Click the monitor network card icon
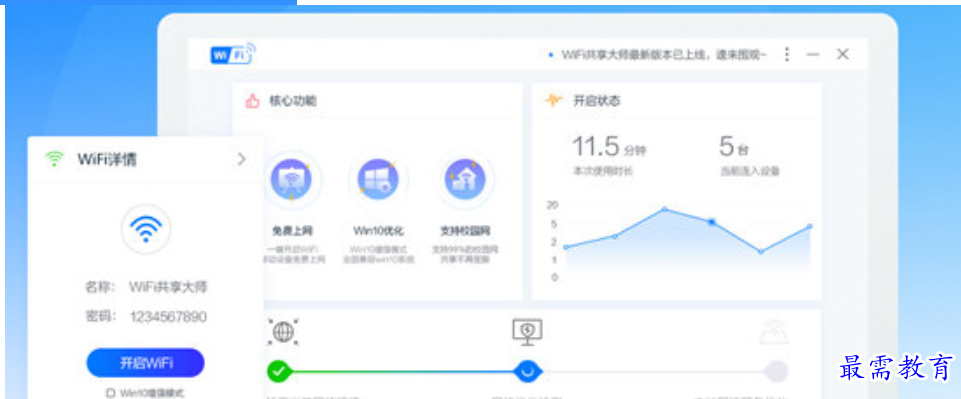 coord(527,332)
